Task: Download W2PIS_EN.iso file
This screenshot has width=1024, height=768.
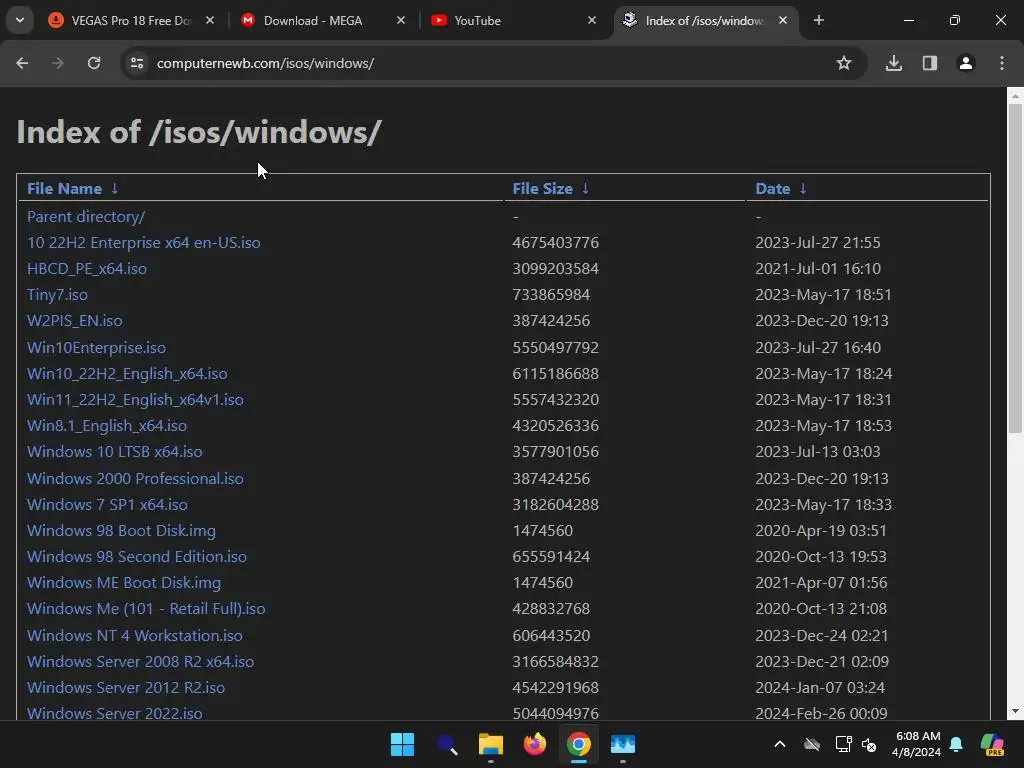Action: click(74, 321)
